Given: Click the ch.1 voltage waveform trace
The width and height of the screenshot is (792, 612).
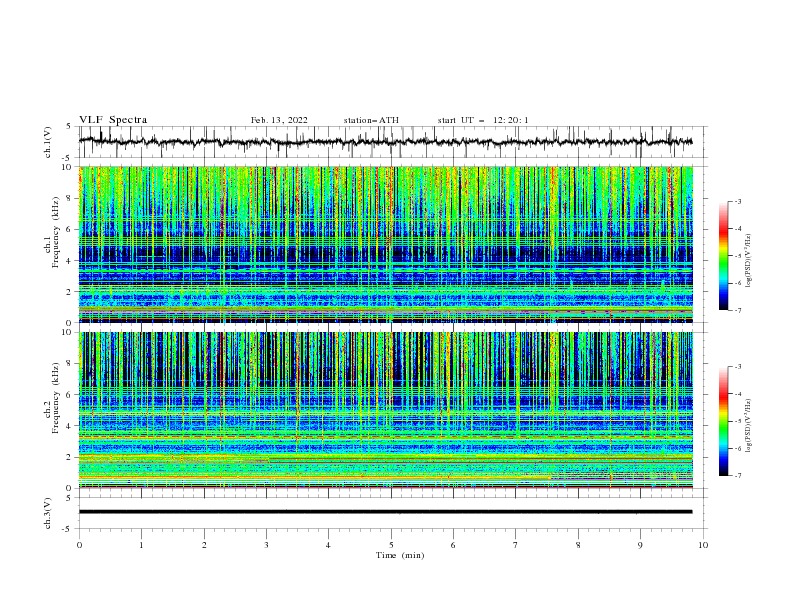Looking at the screenshot, I should click(x=385, y=142).
